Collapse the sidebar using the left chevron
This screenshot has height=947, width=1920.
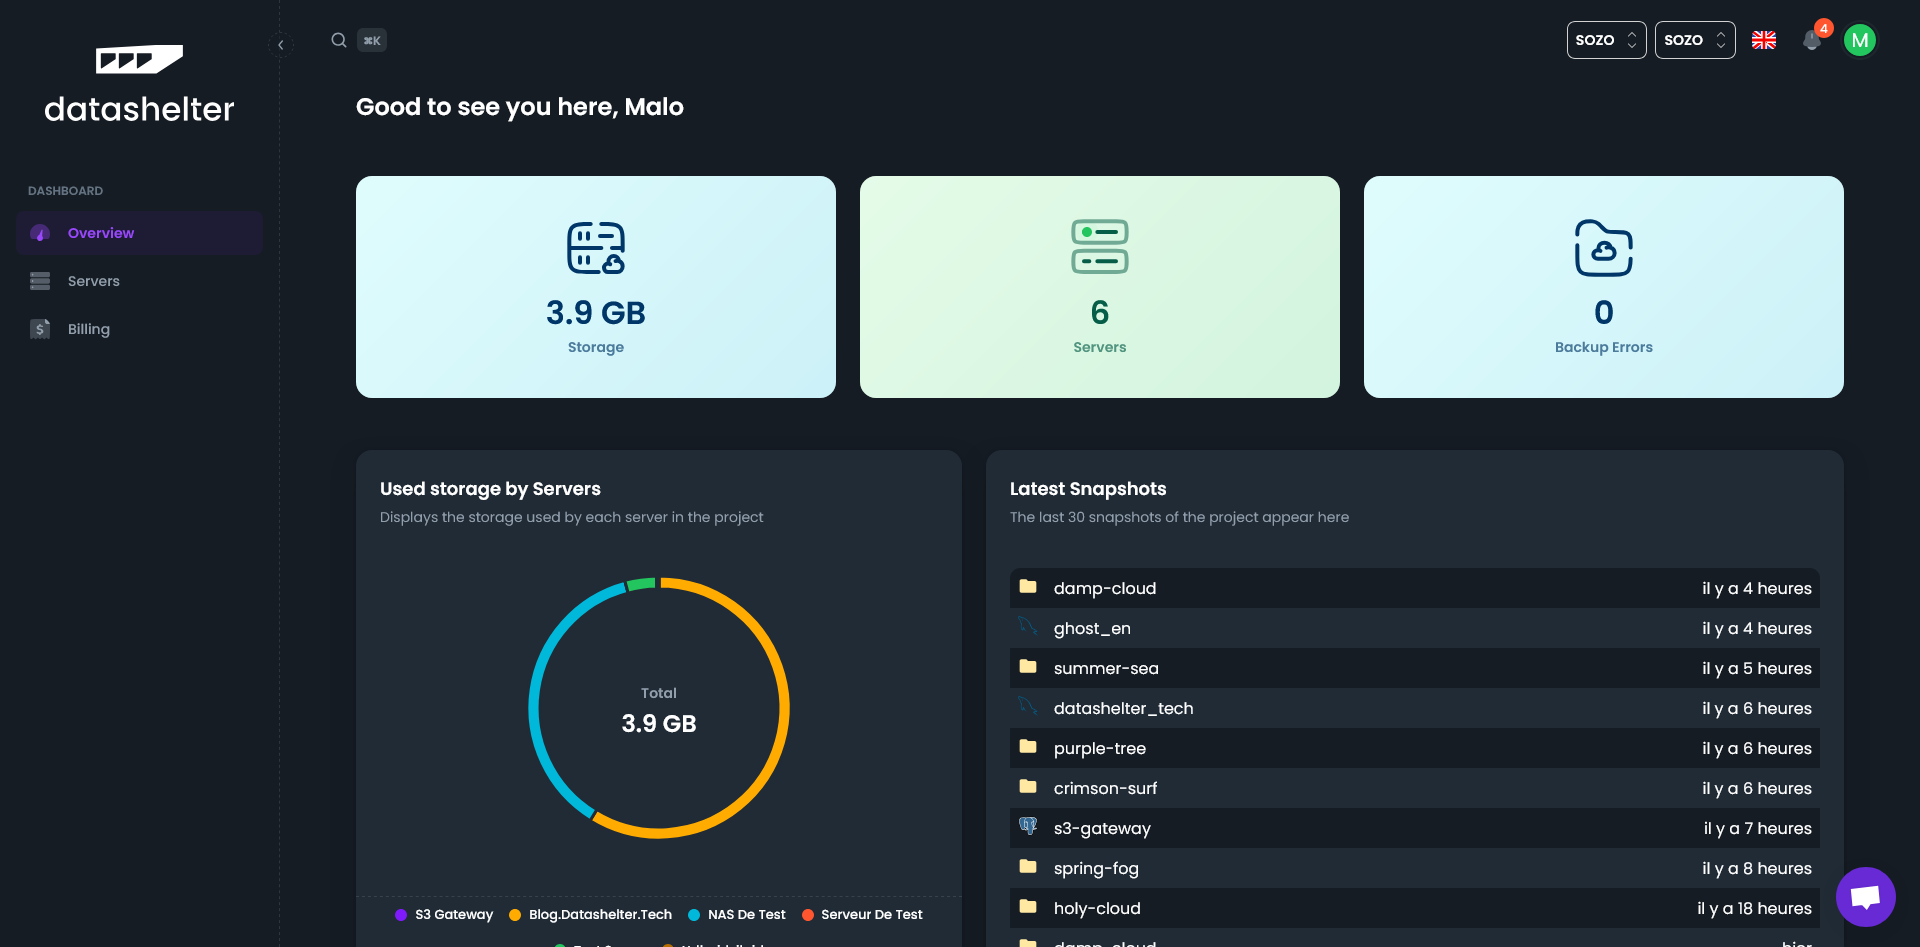click(x=281, y=45)
